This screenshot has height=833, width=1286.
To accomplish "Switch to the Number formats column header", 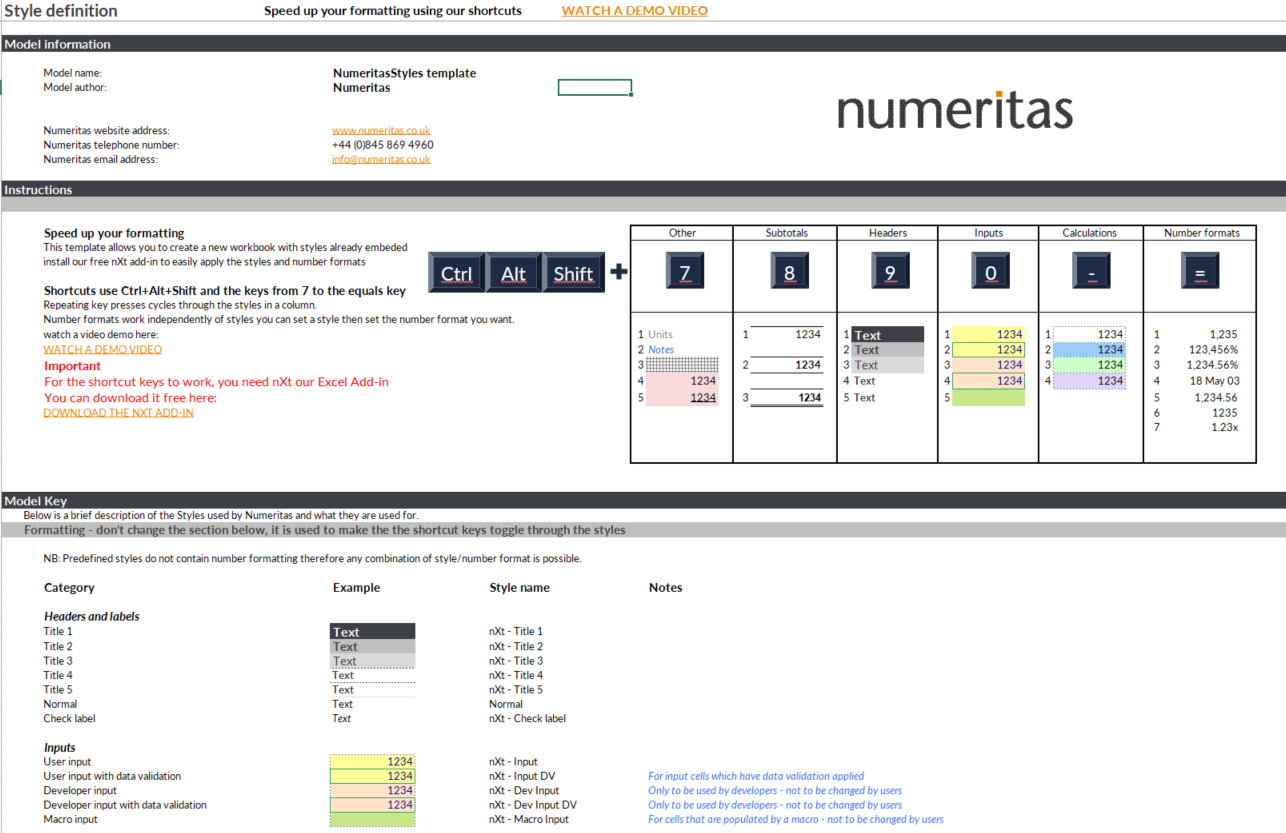I will [x=1200, y=232].
